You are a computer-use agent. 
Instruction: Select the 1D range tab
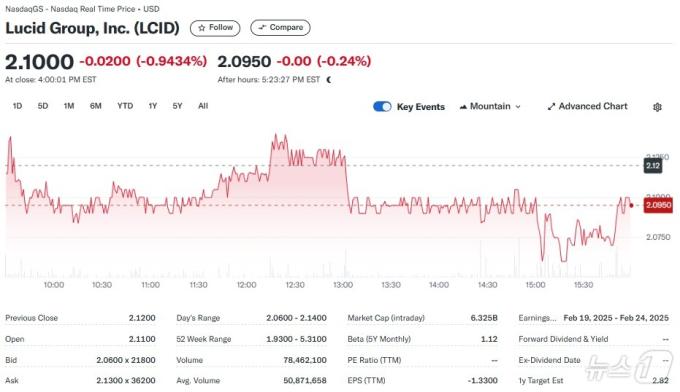tap(17, 106)
